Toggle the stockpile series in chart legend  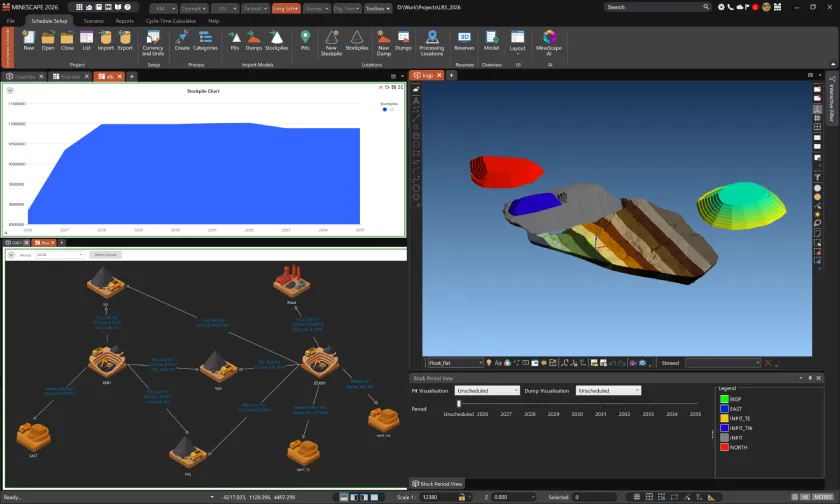(385, 109)
